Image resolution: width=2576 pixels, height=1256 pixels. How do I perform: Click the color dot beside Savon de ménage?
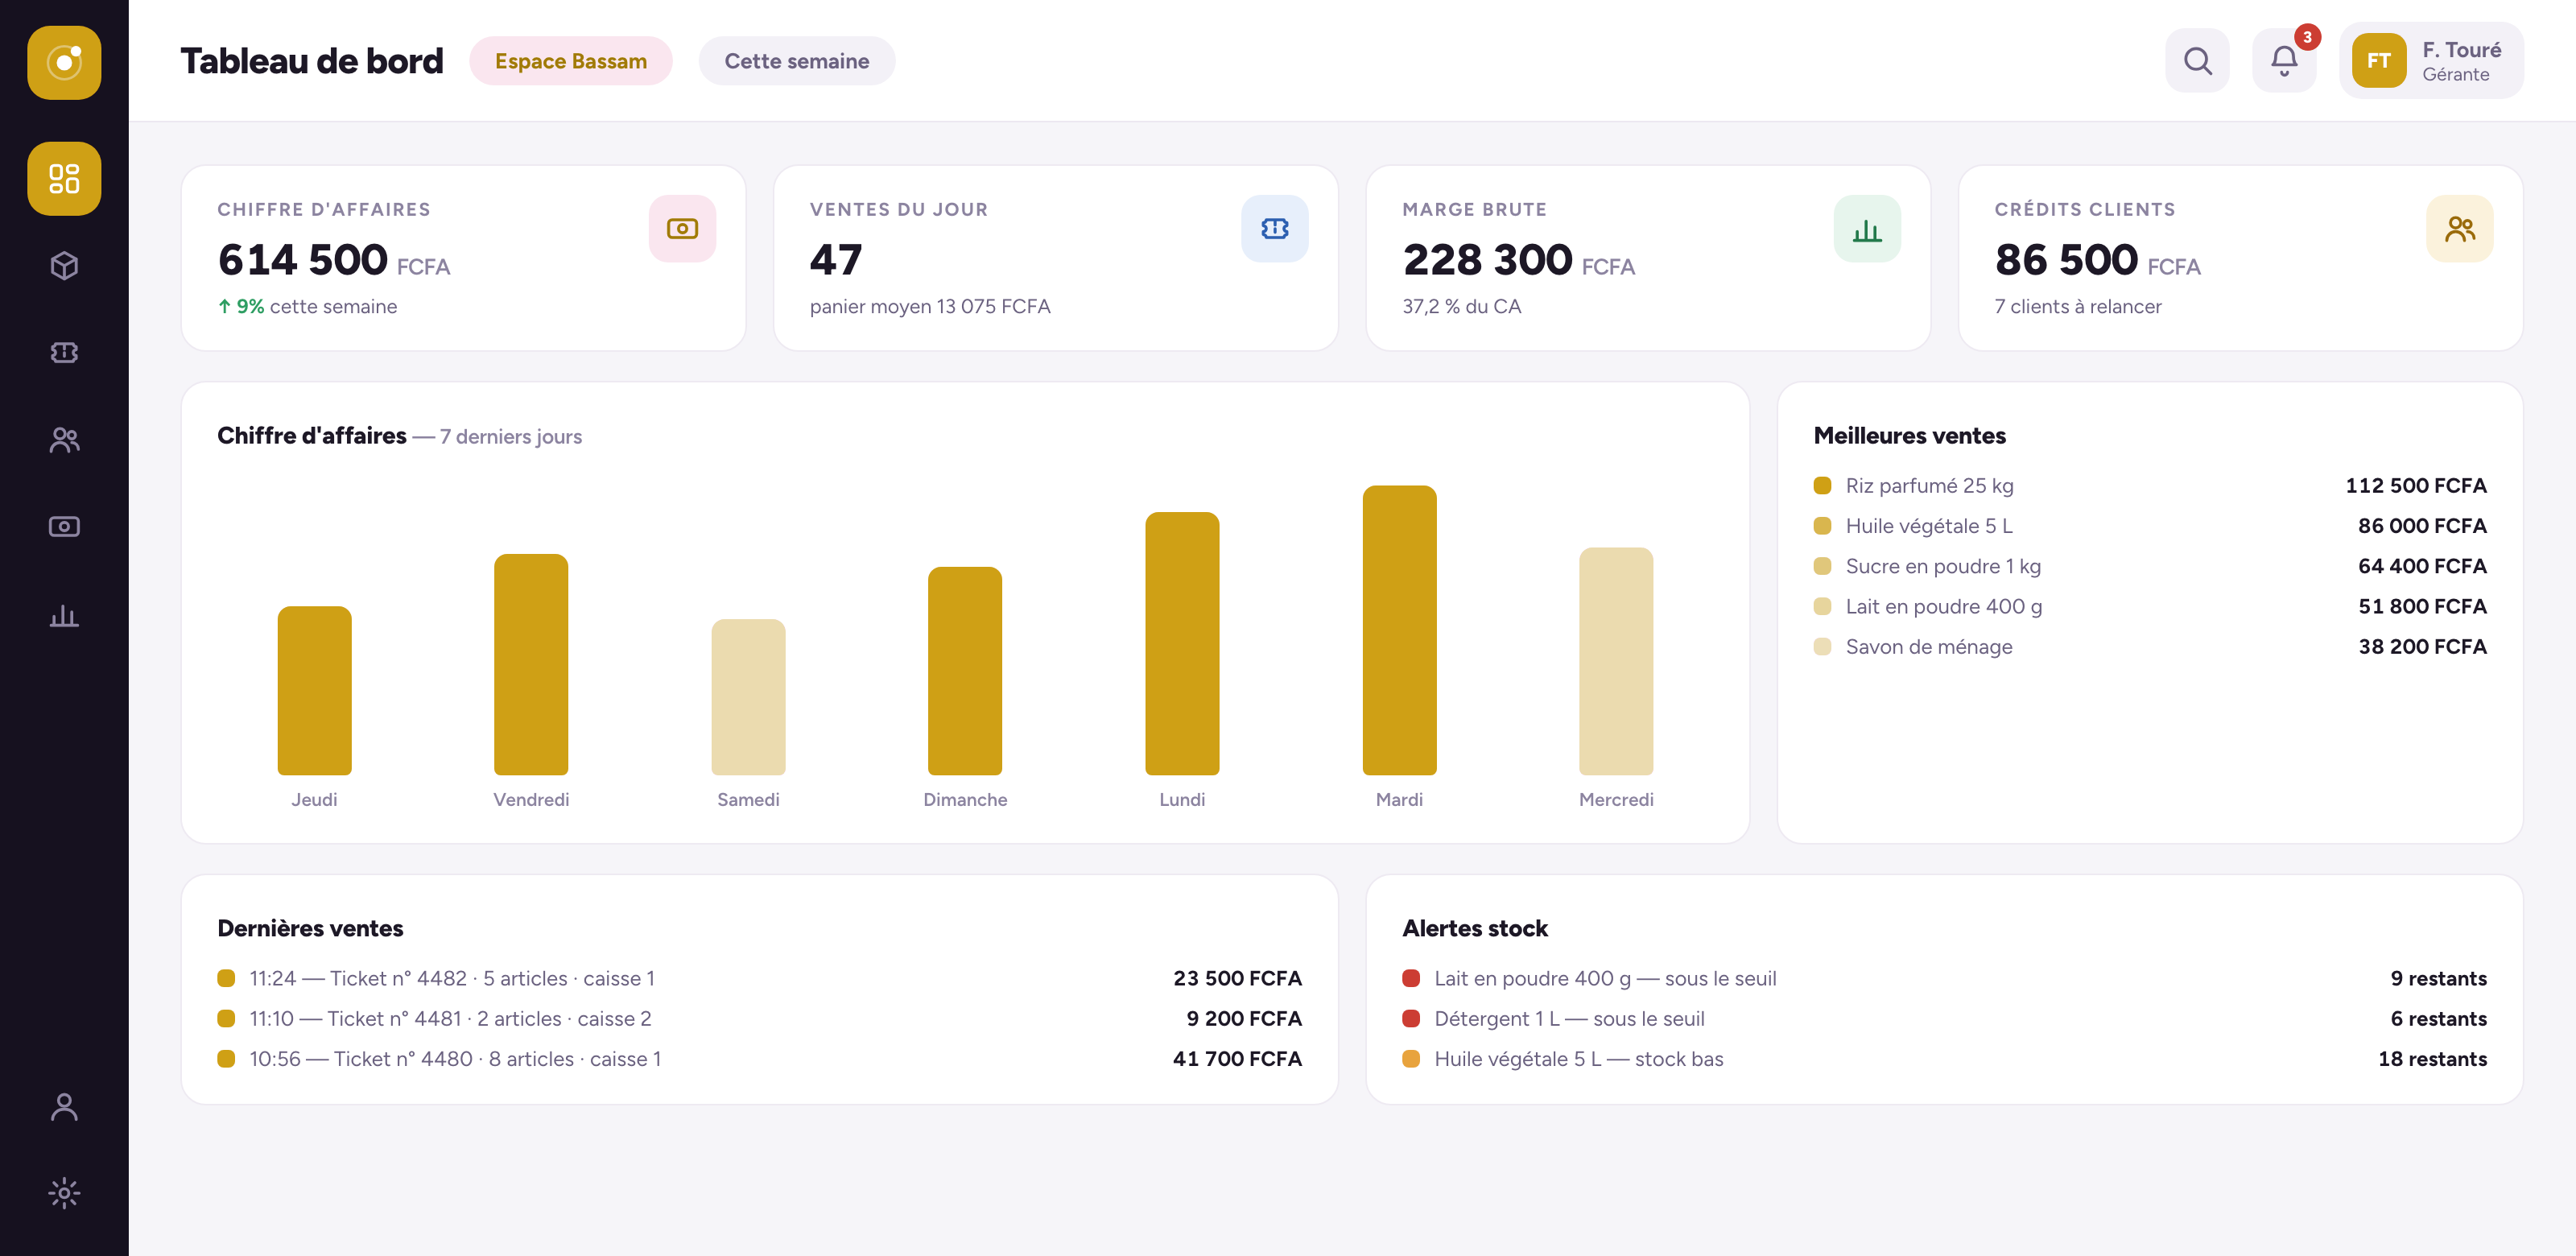[1822, 646]
